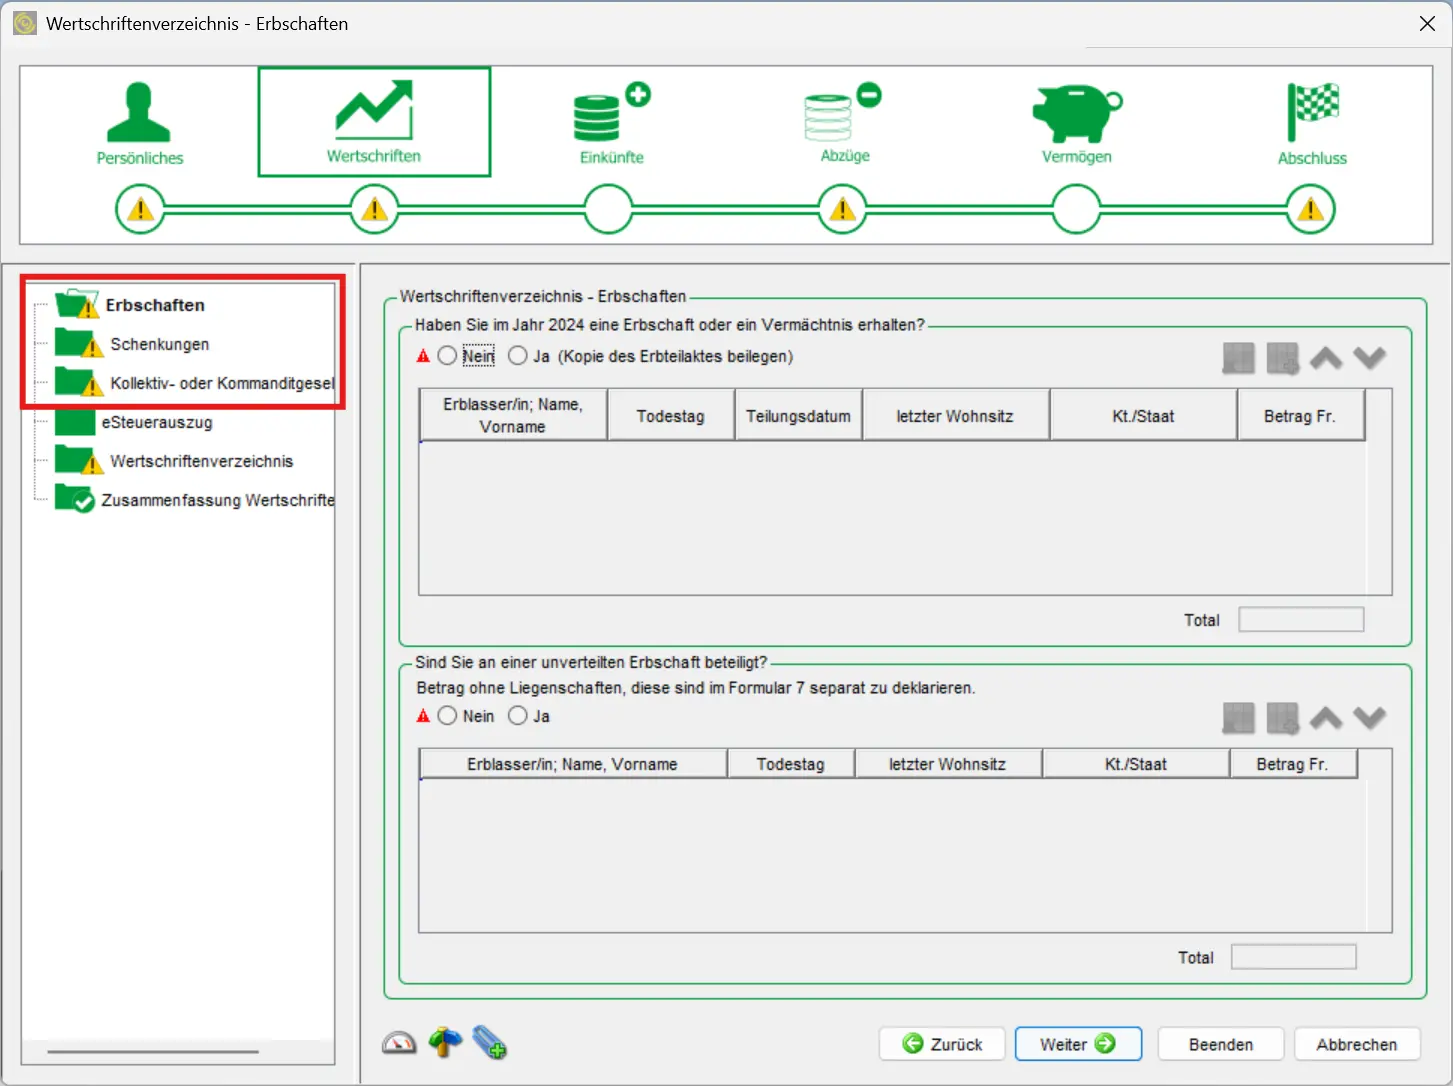Open Schenkungen in the navigation tree
The width and height of the screenshot is (1453, 1086).
point(159,344)
